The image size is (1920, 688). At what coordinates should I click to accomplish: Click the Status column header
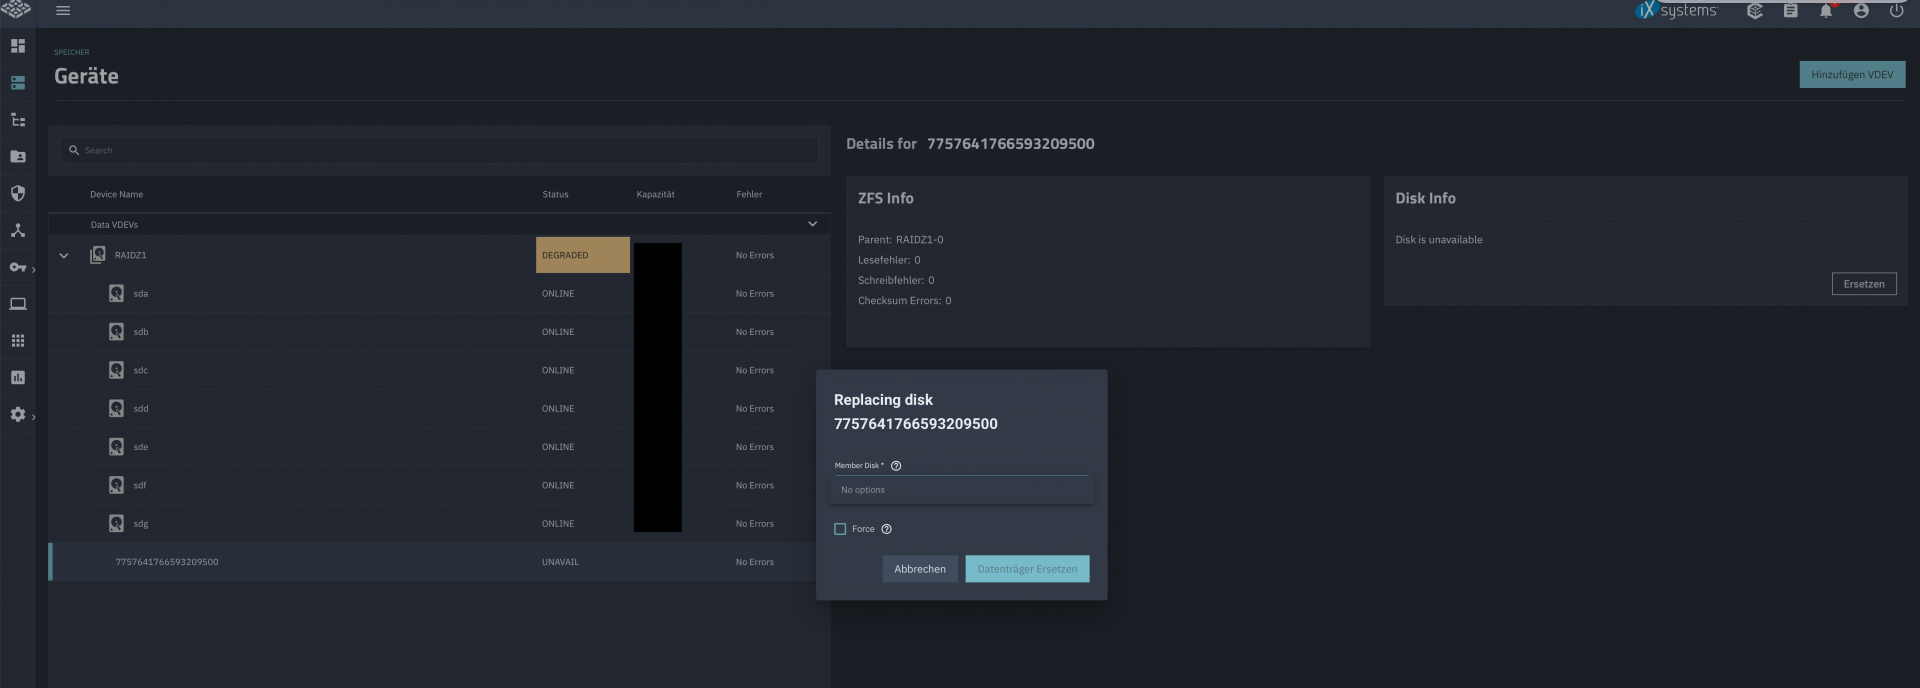[555, 194]
